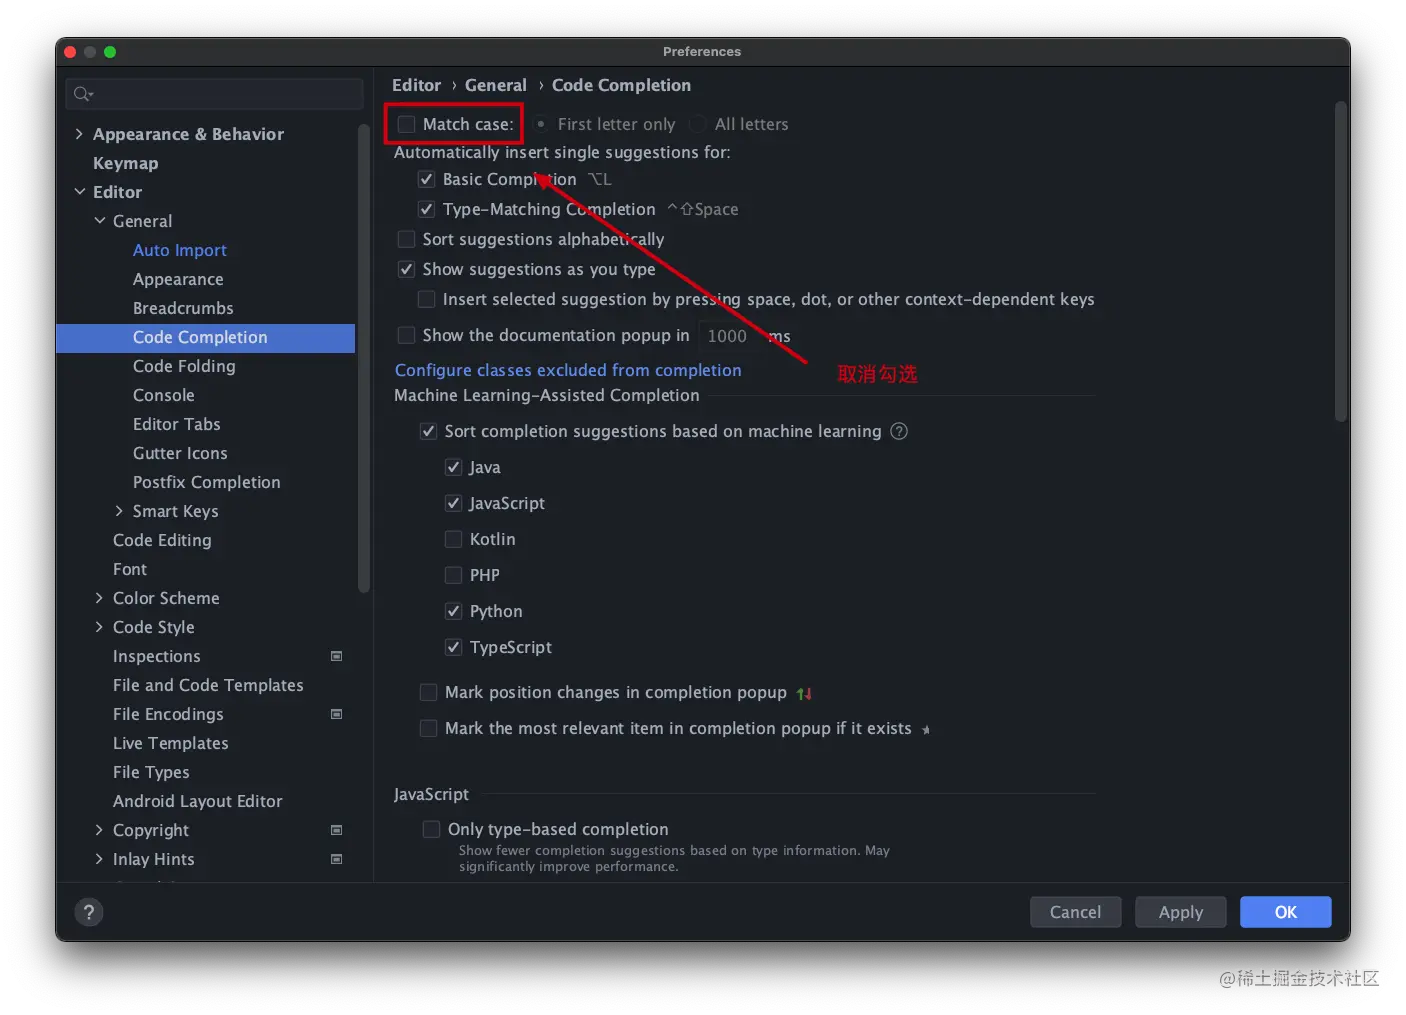Viewport: 1406px width, 1015px height.
Task: Click the settings search field
Action: click(x=214, y=94)
